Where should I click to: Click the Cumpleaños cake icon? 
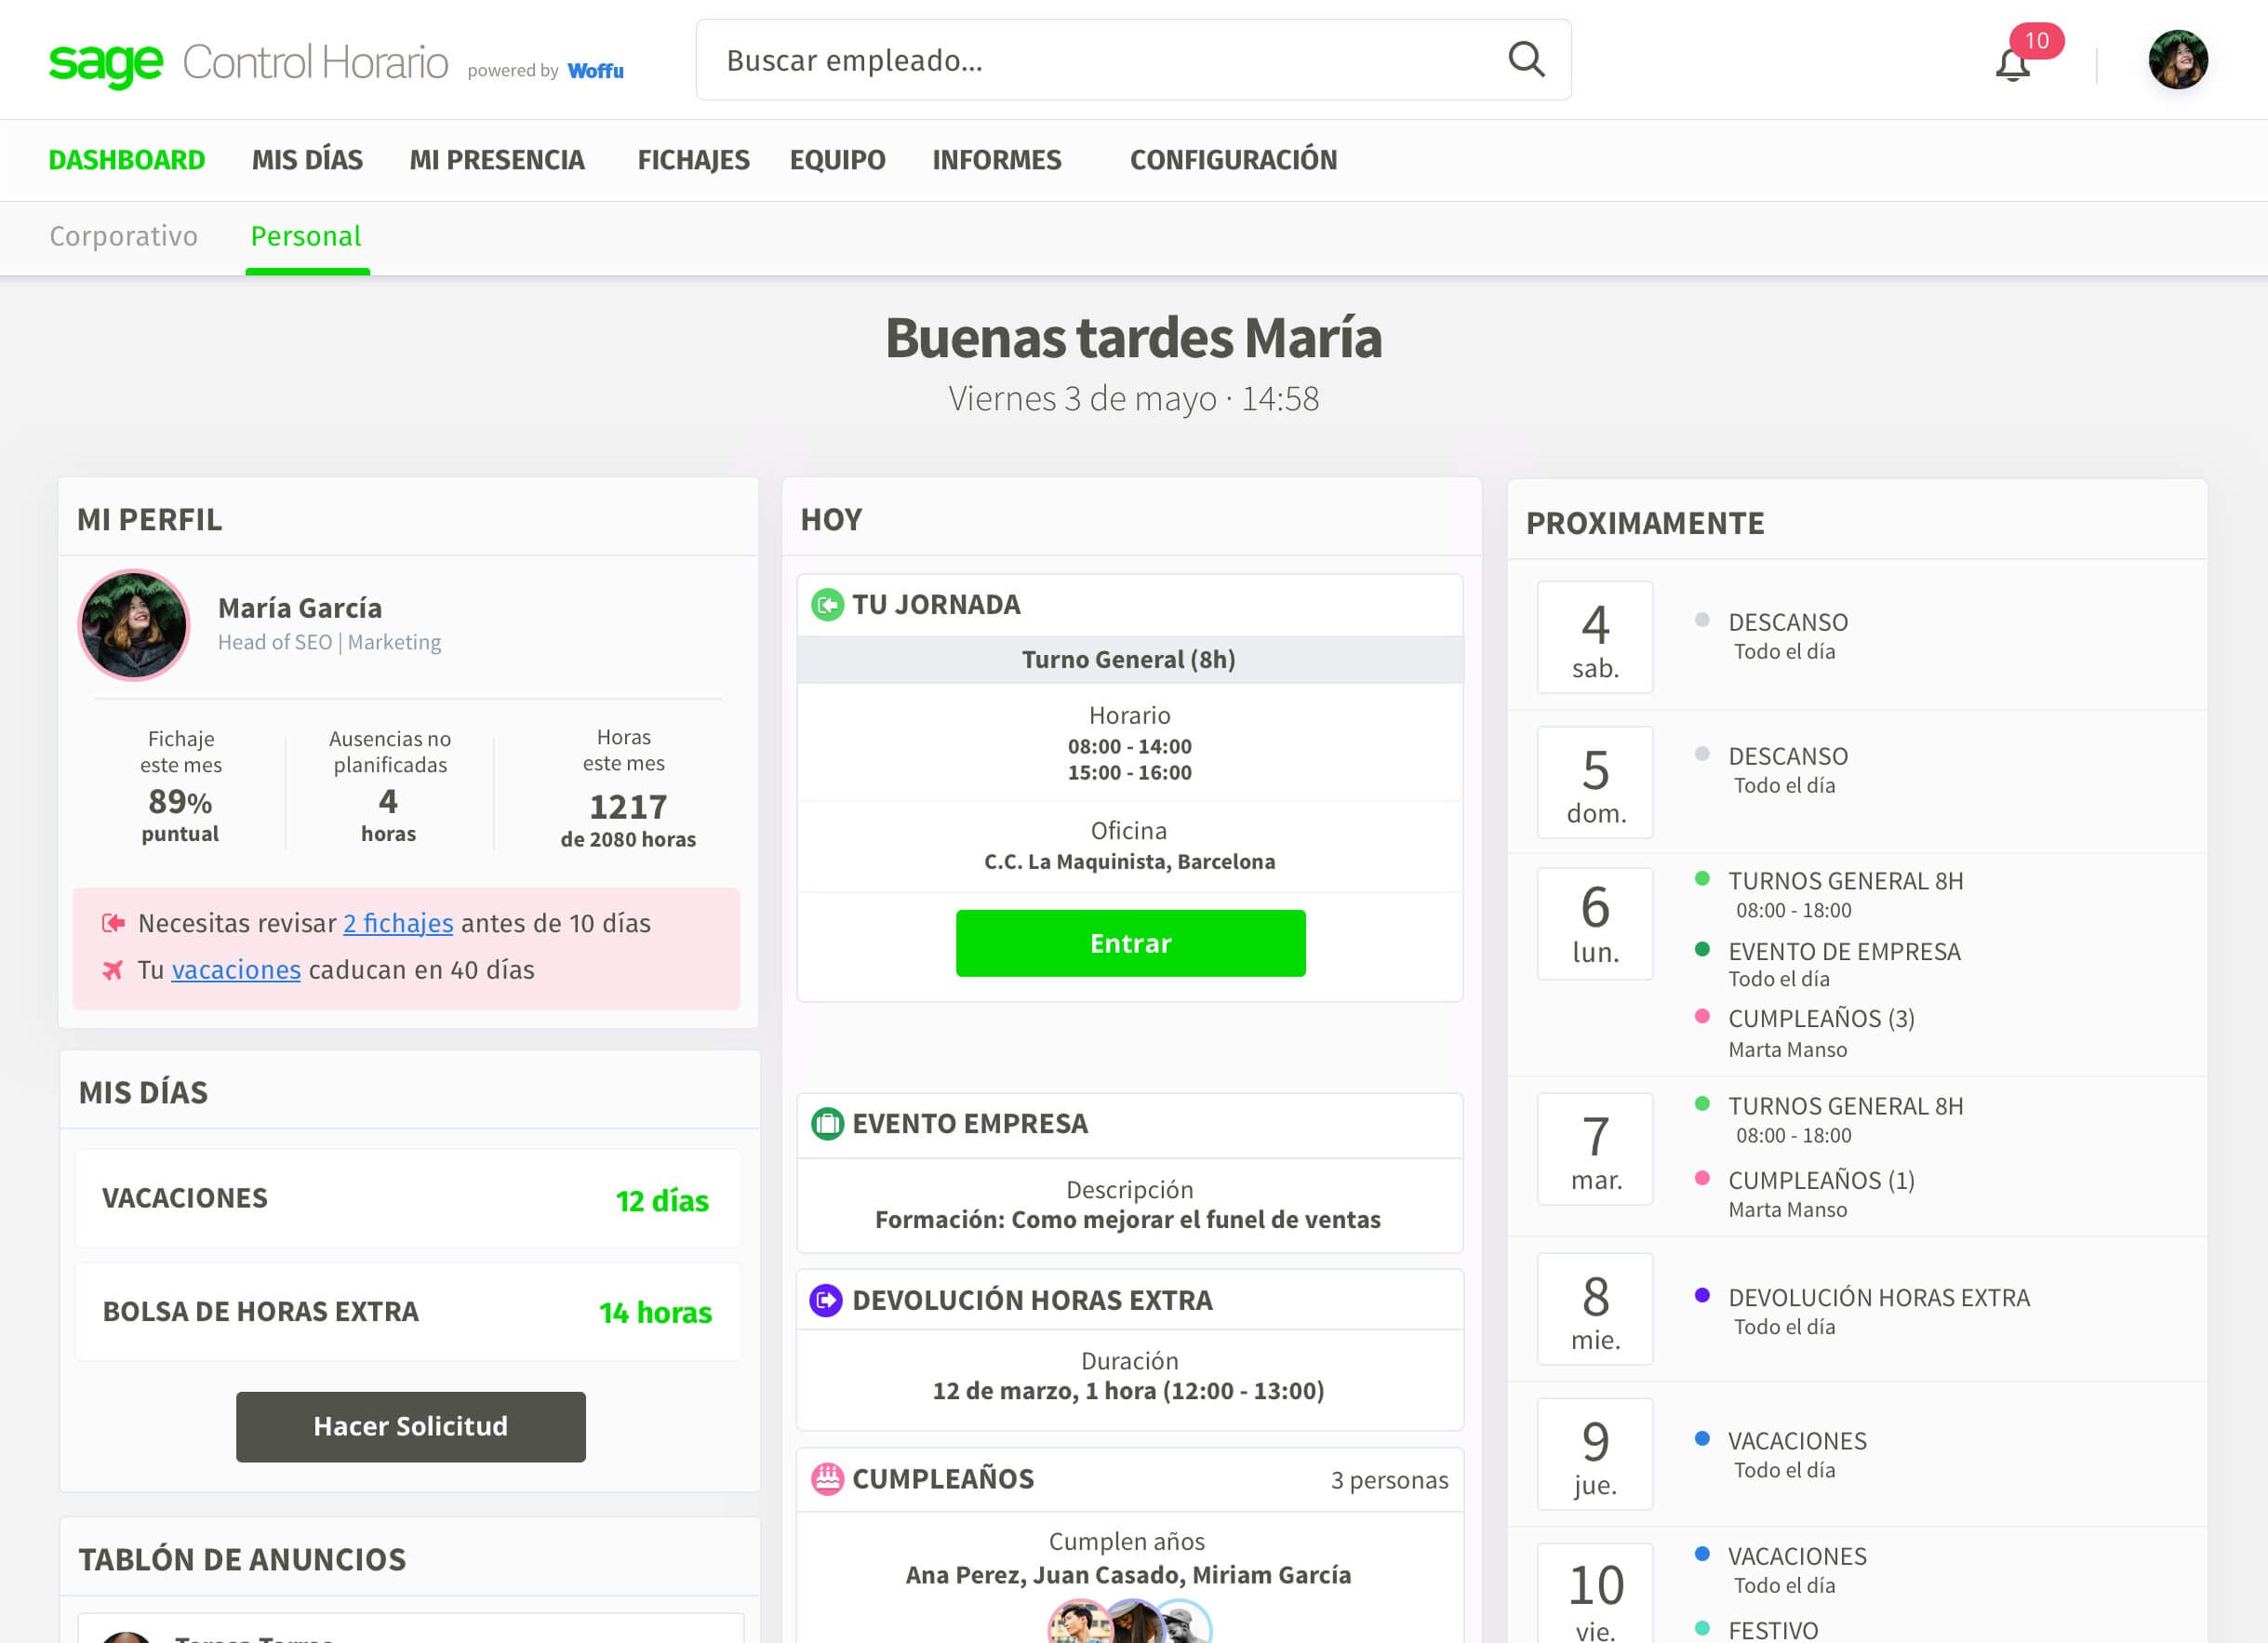tap(827, 1478)
